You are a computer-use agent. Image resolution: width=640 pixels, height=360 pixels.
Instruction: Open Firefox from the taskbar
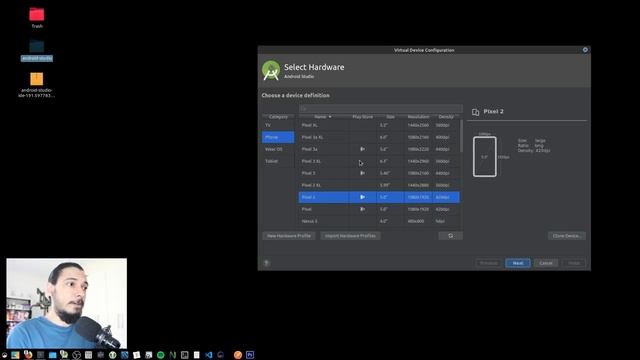28,355
